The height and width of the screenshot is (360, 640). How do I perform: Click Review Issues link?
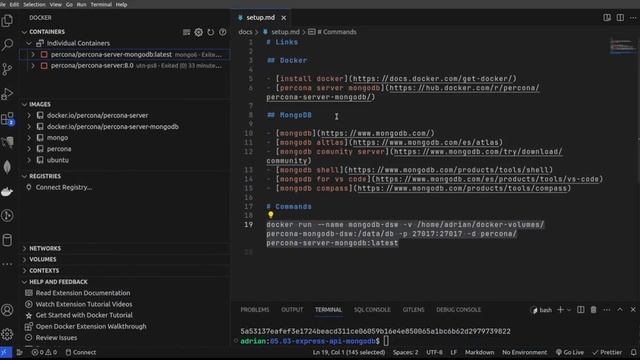(x=56, y=338)
